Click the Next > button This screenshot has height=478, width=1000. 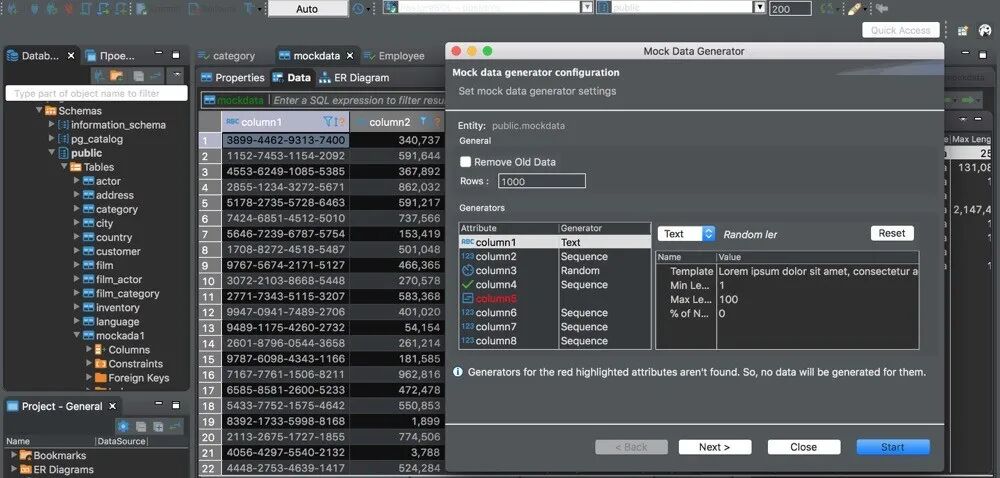pos(714,447)
